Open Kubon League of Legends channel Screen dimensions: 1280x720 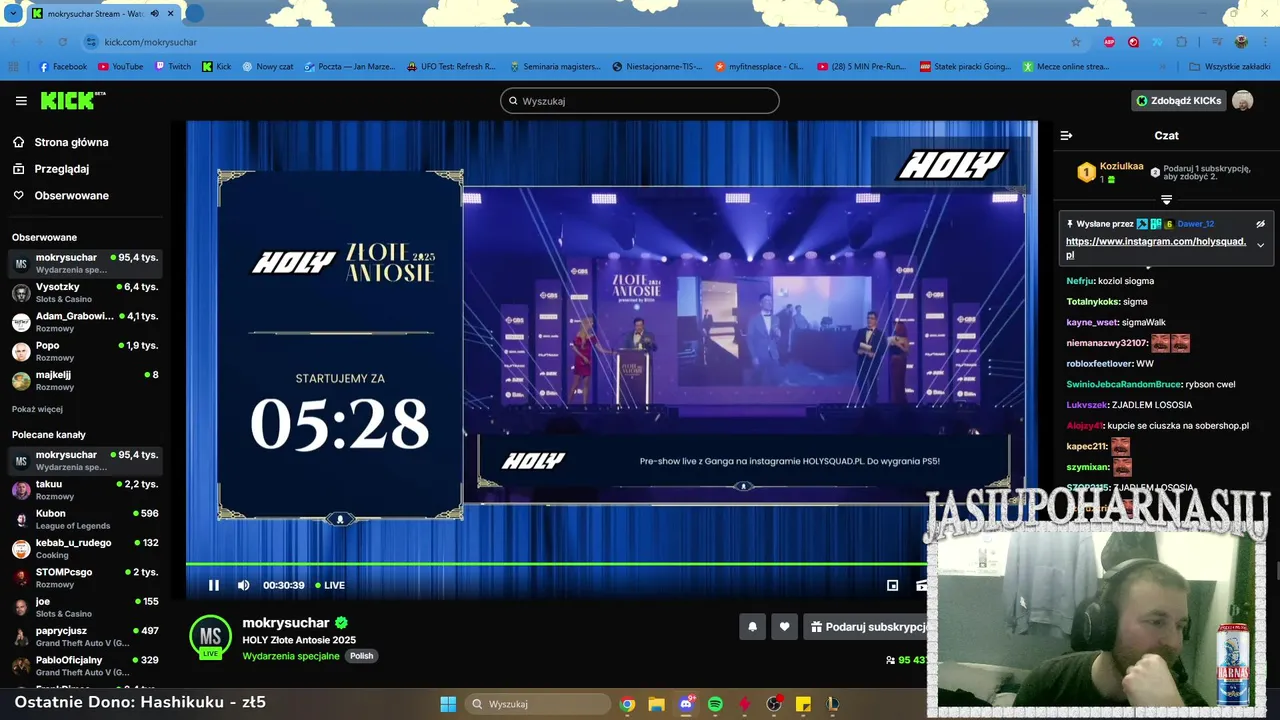tap(84, 519)
